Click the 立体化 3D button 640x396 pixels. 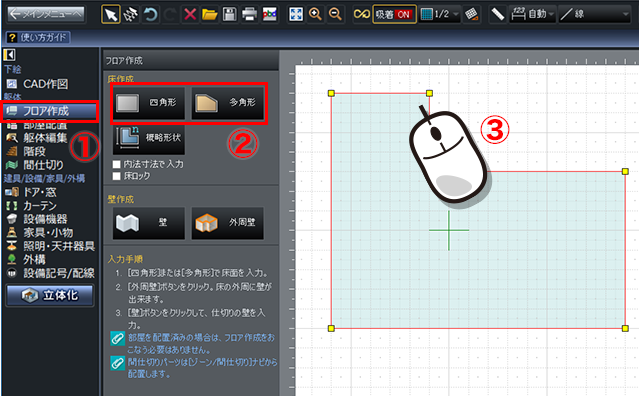50,295
